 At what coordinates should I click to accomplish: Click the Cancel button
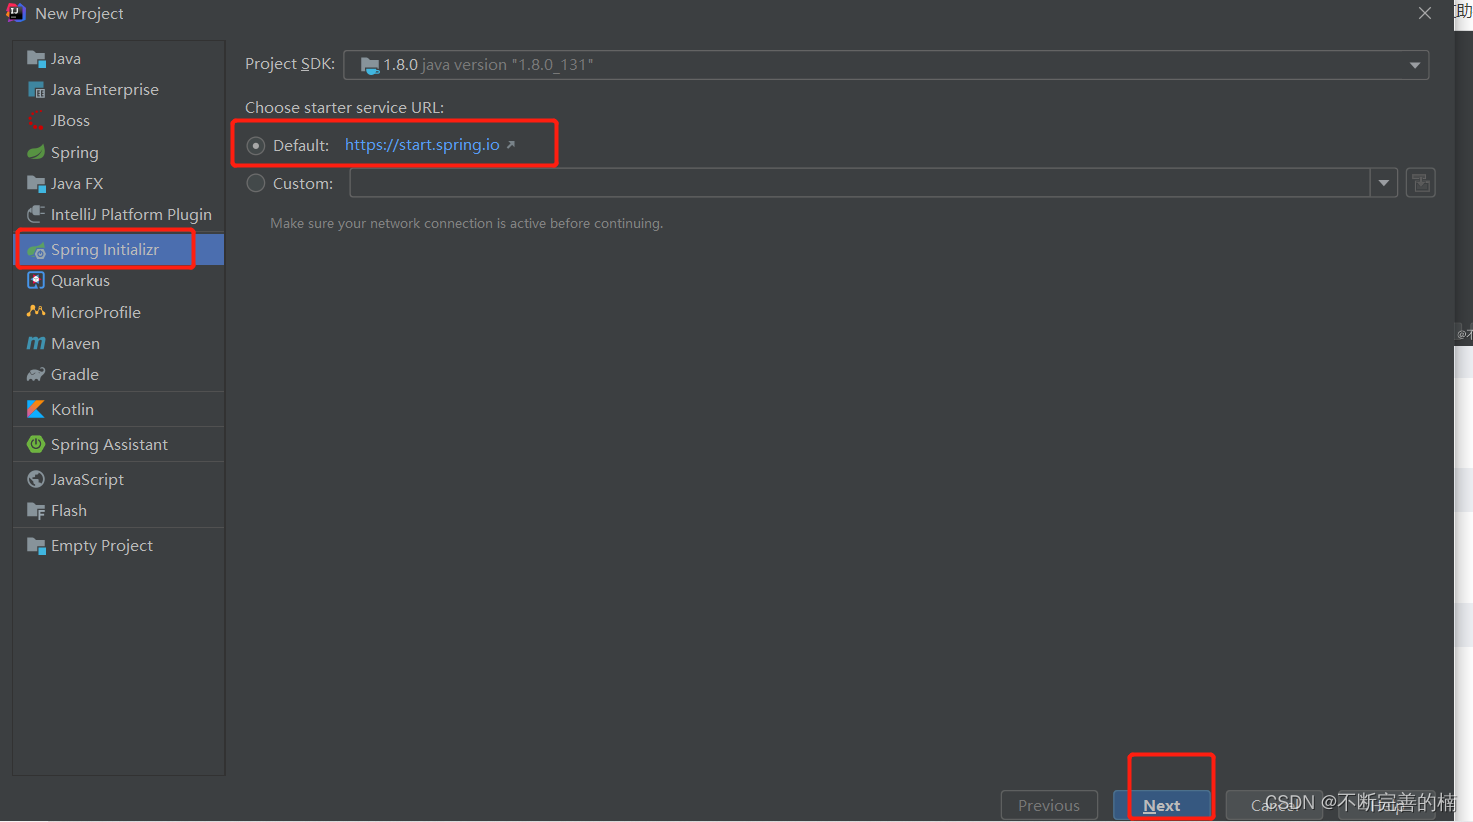coord(1275,805)
